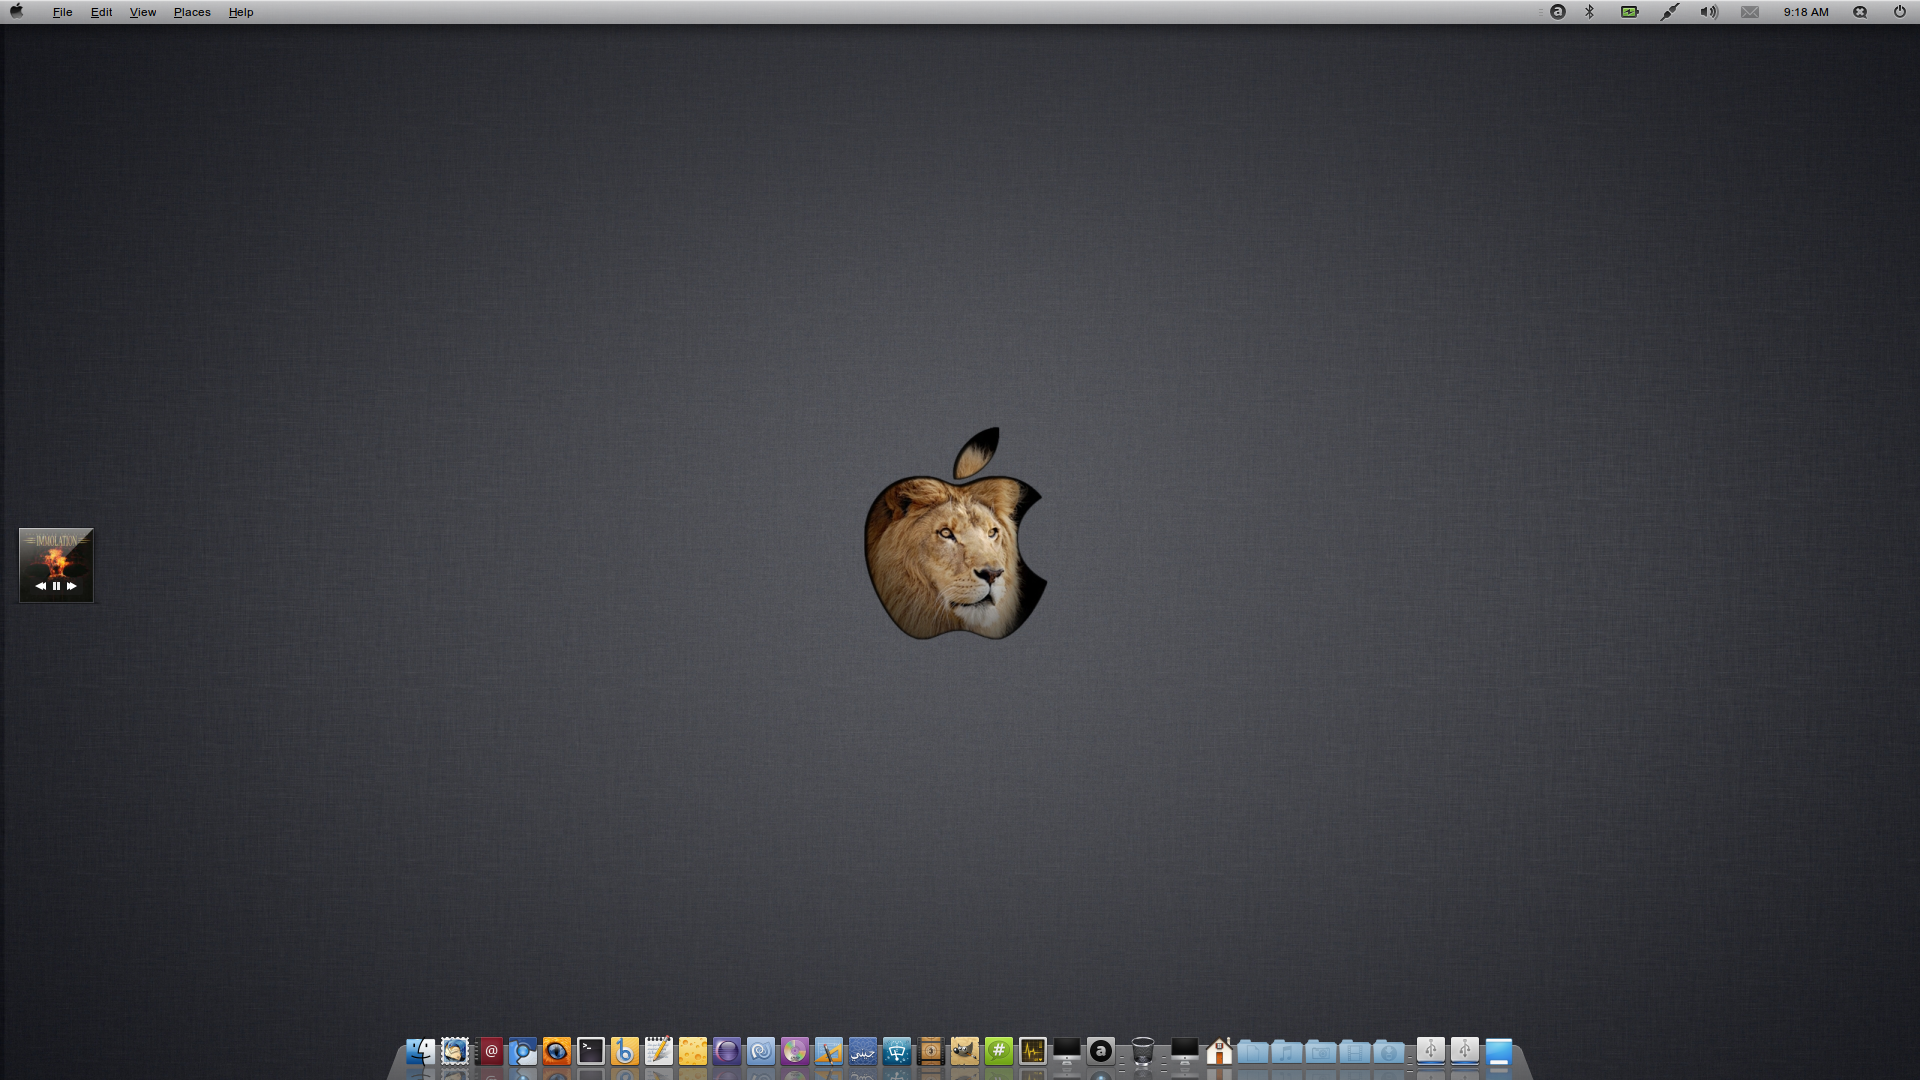Open the green hash chat app
Screen dimensions: 1920x1080
[999, 1052]
